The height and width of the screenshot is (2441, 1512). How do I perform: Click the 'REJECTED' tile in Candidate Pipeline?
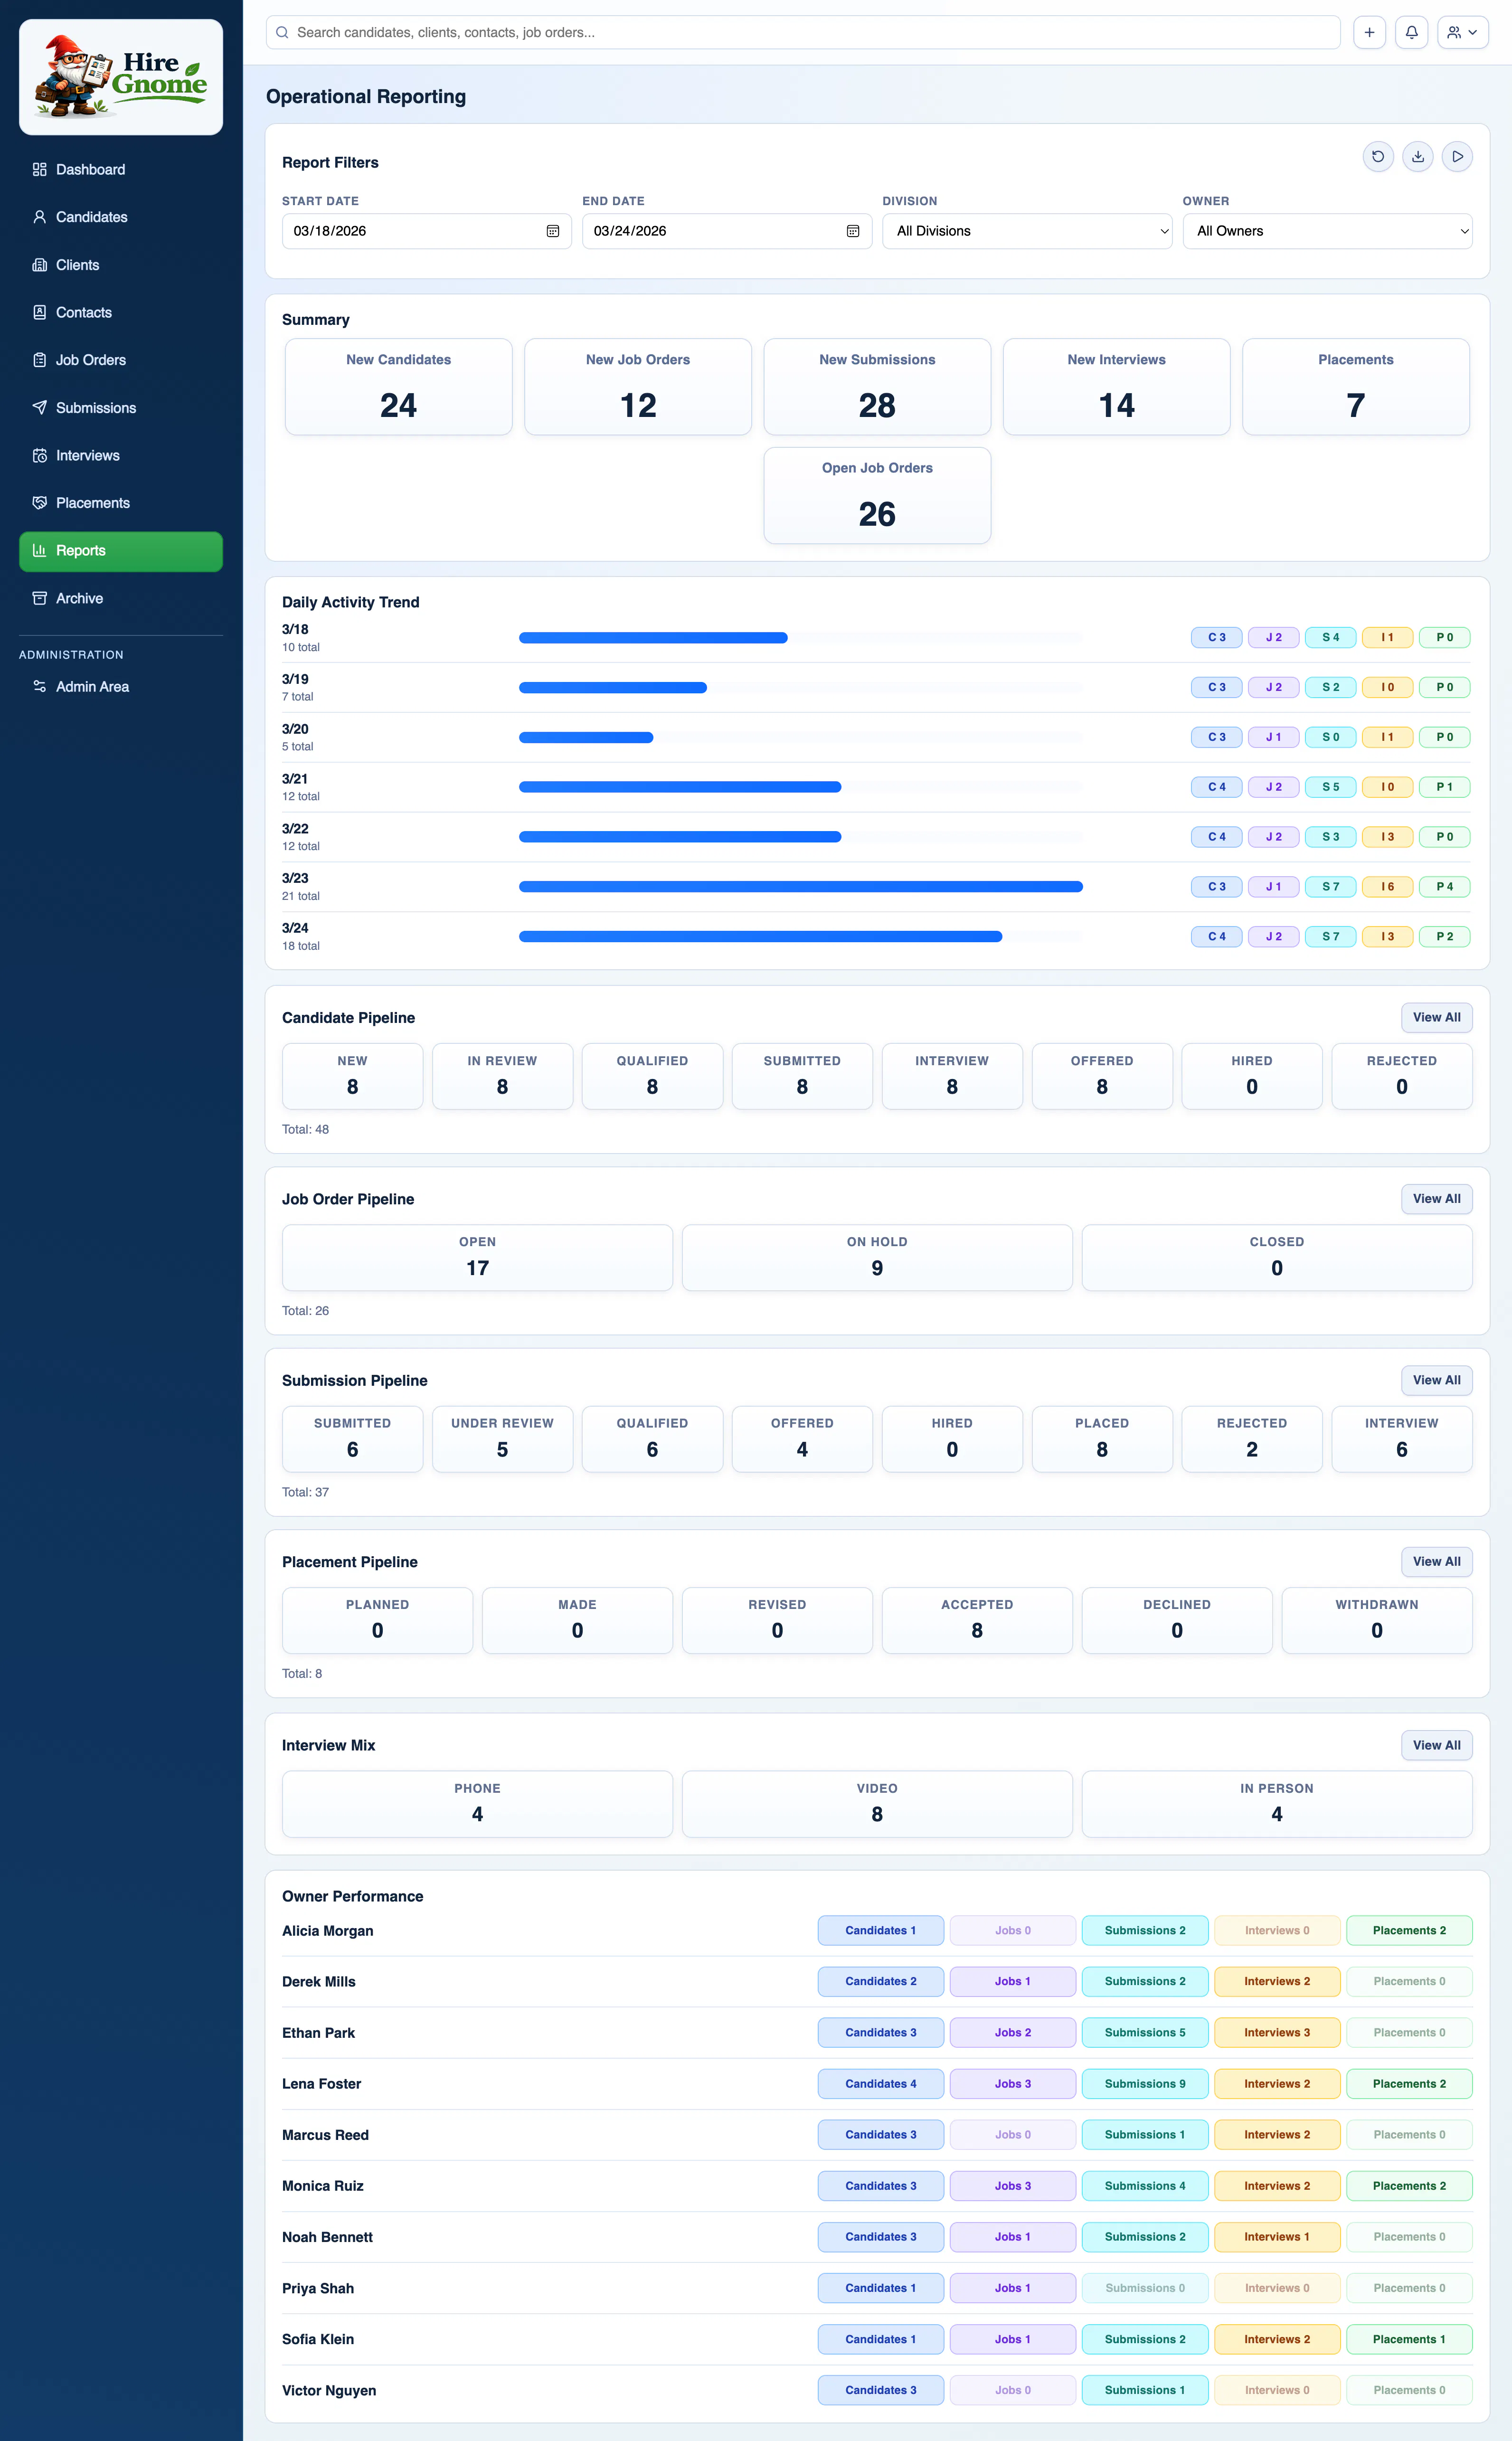click(1402, 1076)
